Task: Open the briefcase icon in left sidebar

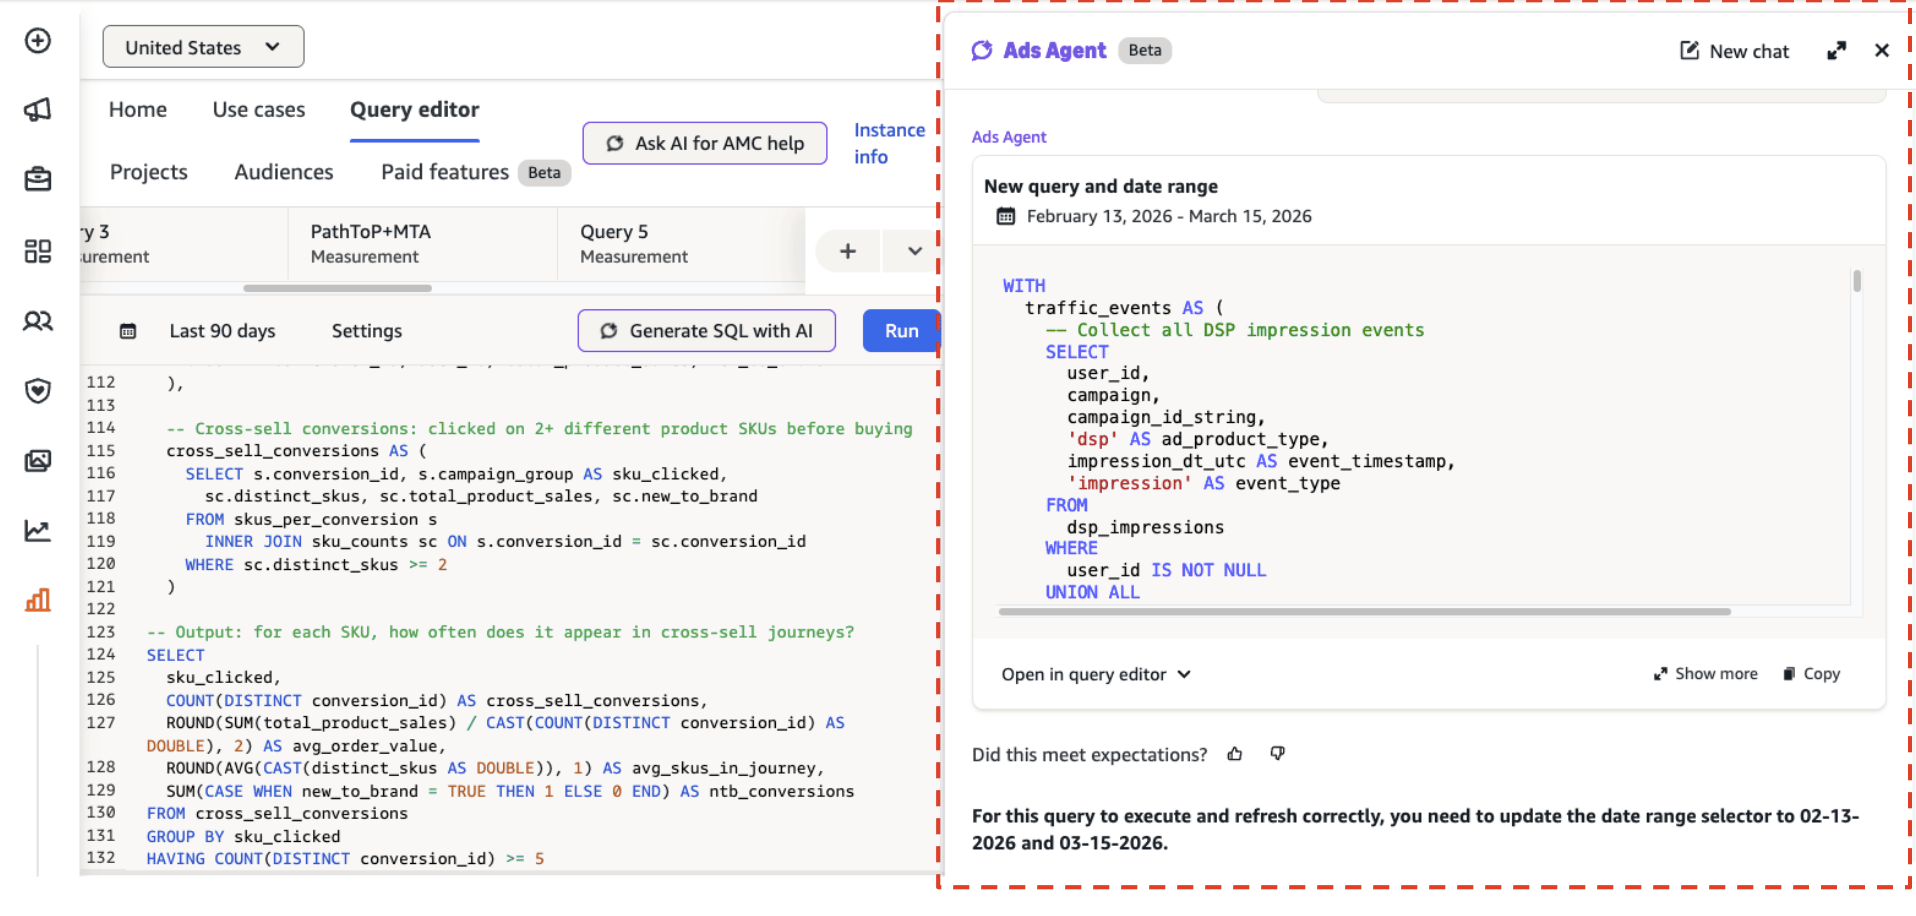Action: [38, 180]
